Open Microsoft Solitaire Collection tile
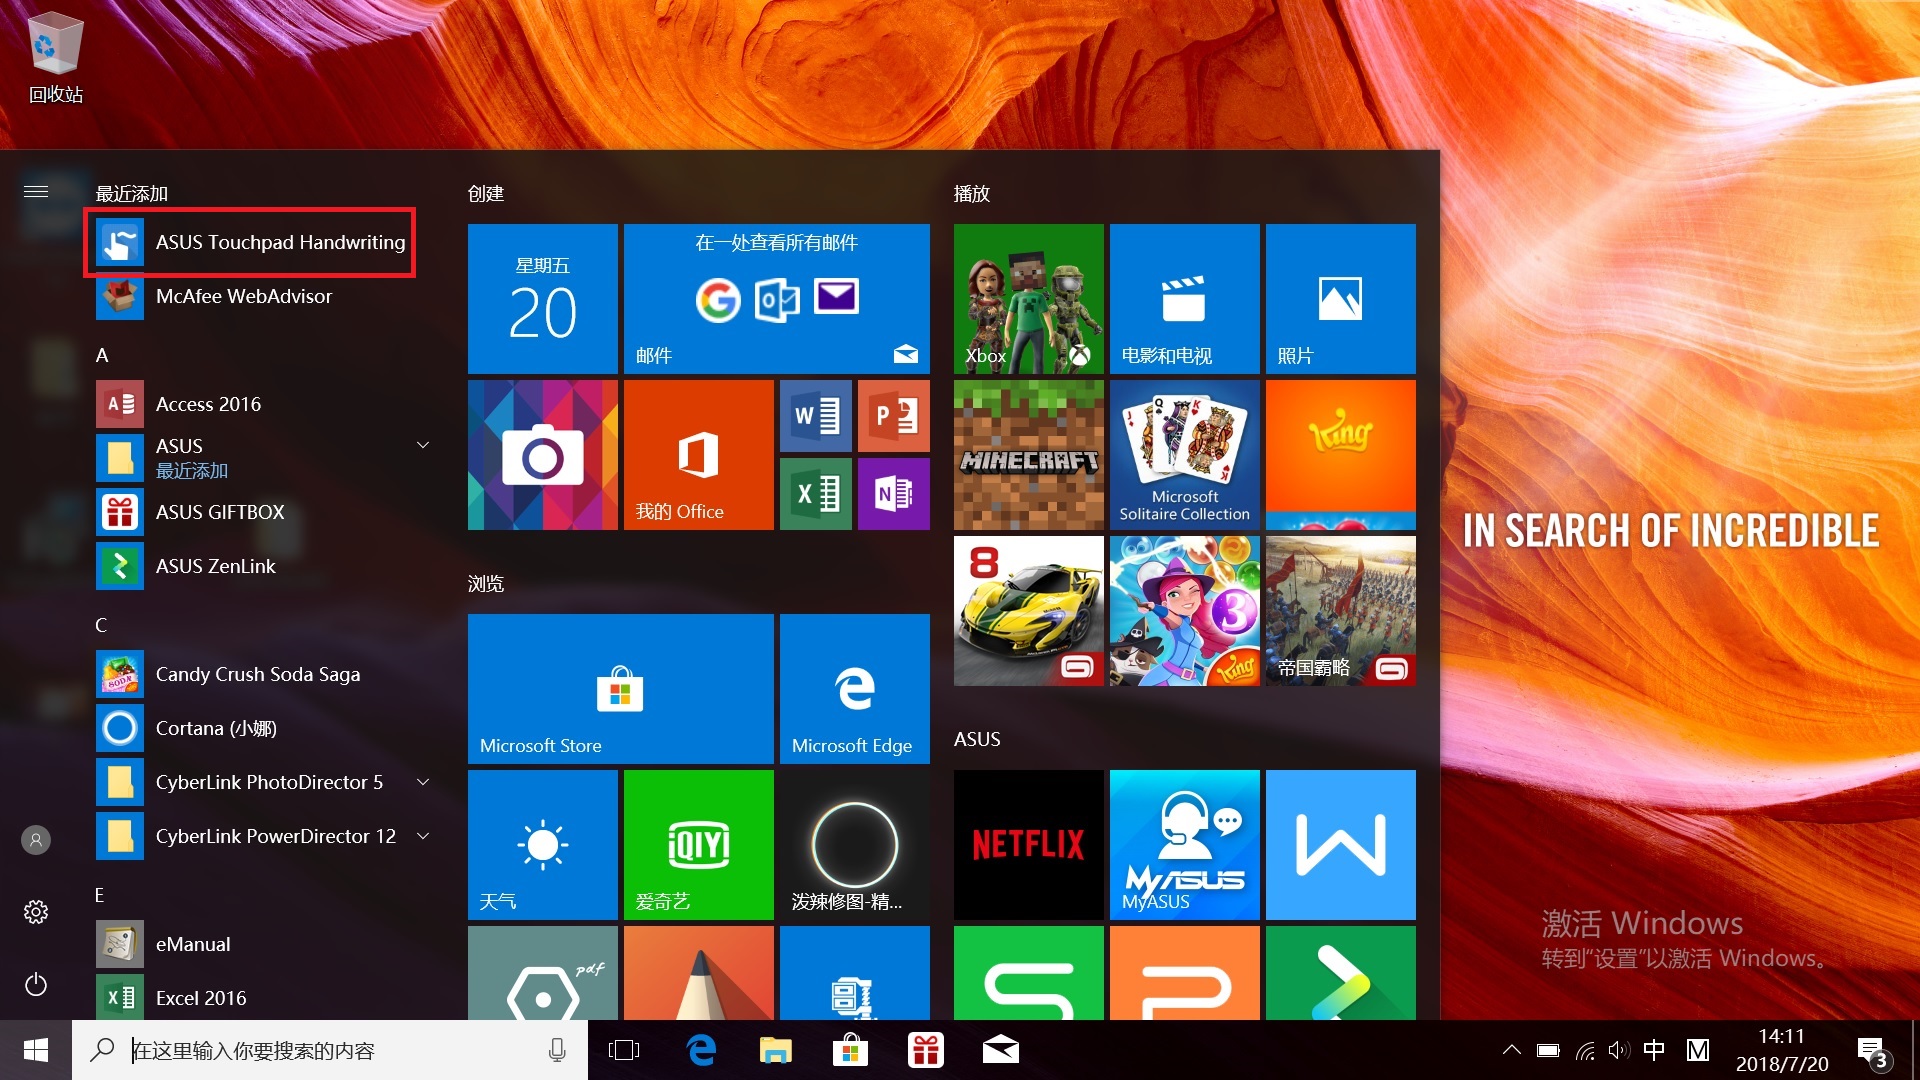The height and width of the screenshot is (1080, 1920). [1185, 455]
